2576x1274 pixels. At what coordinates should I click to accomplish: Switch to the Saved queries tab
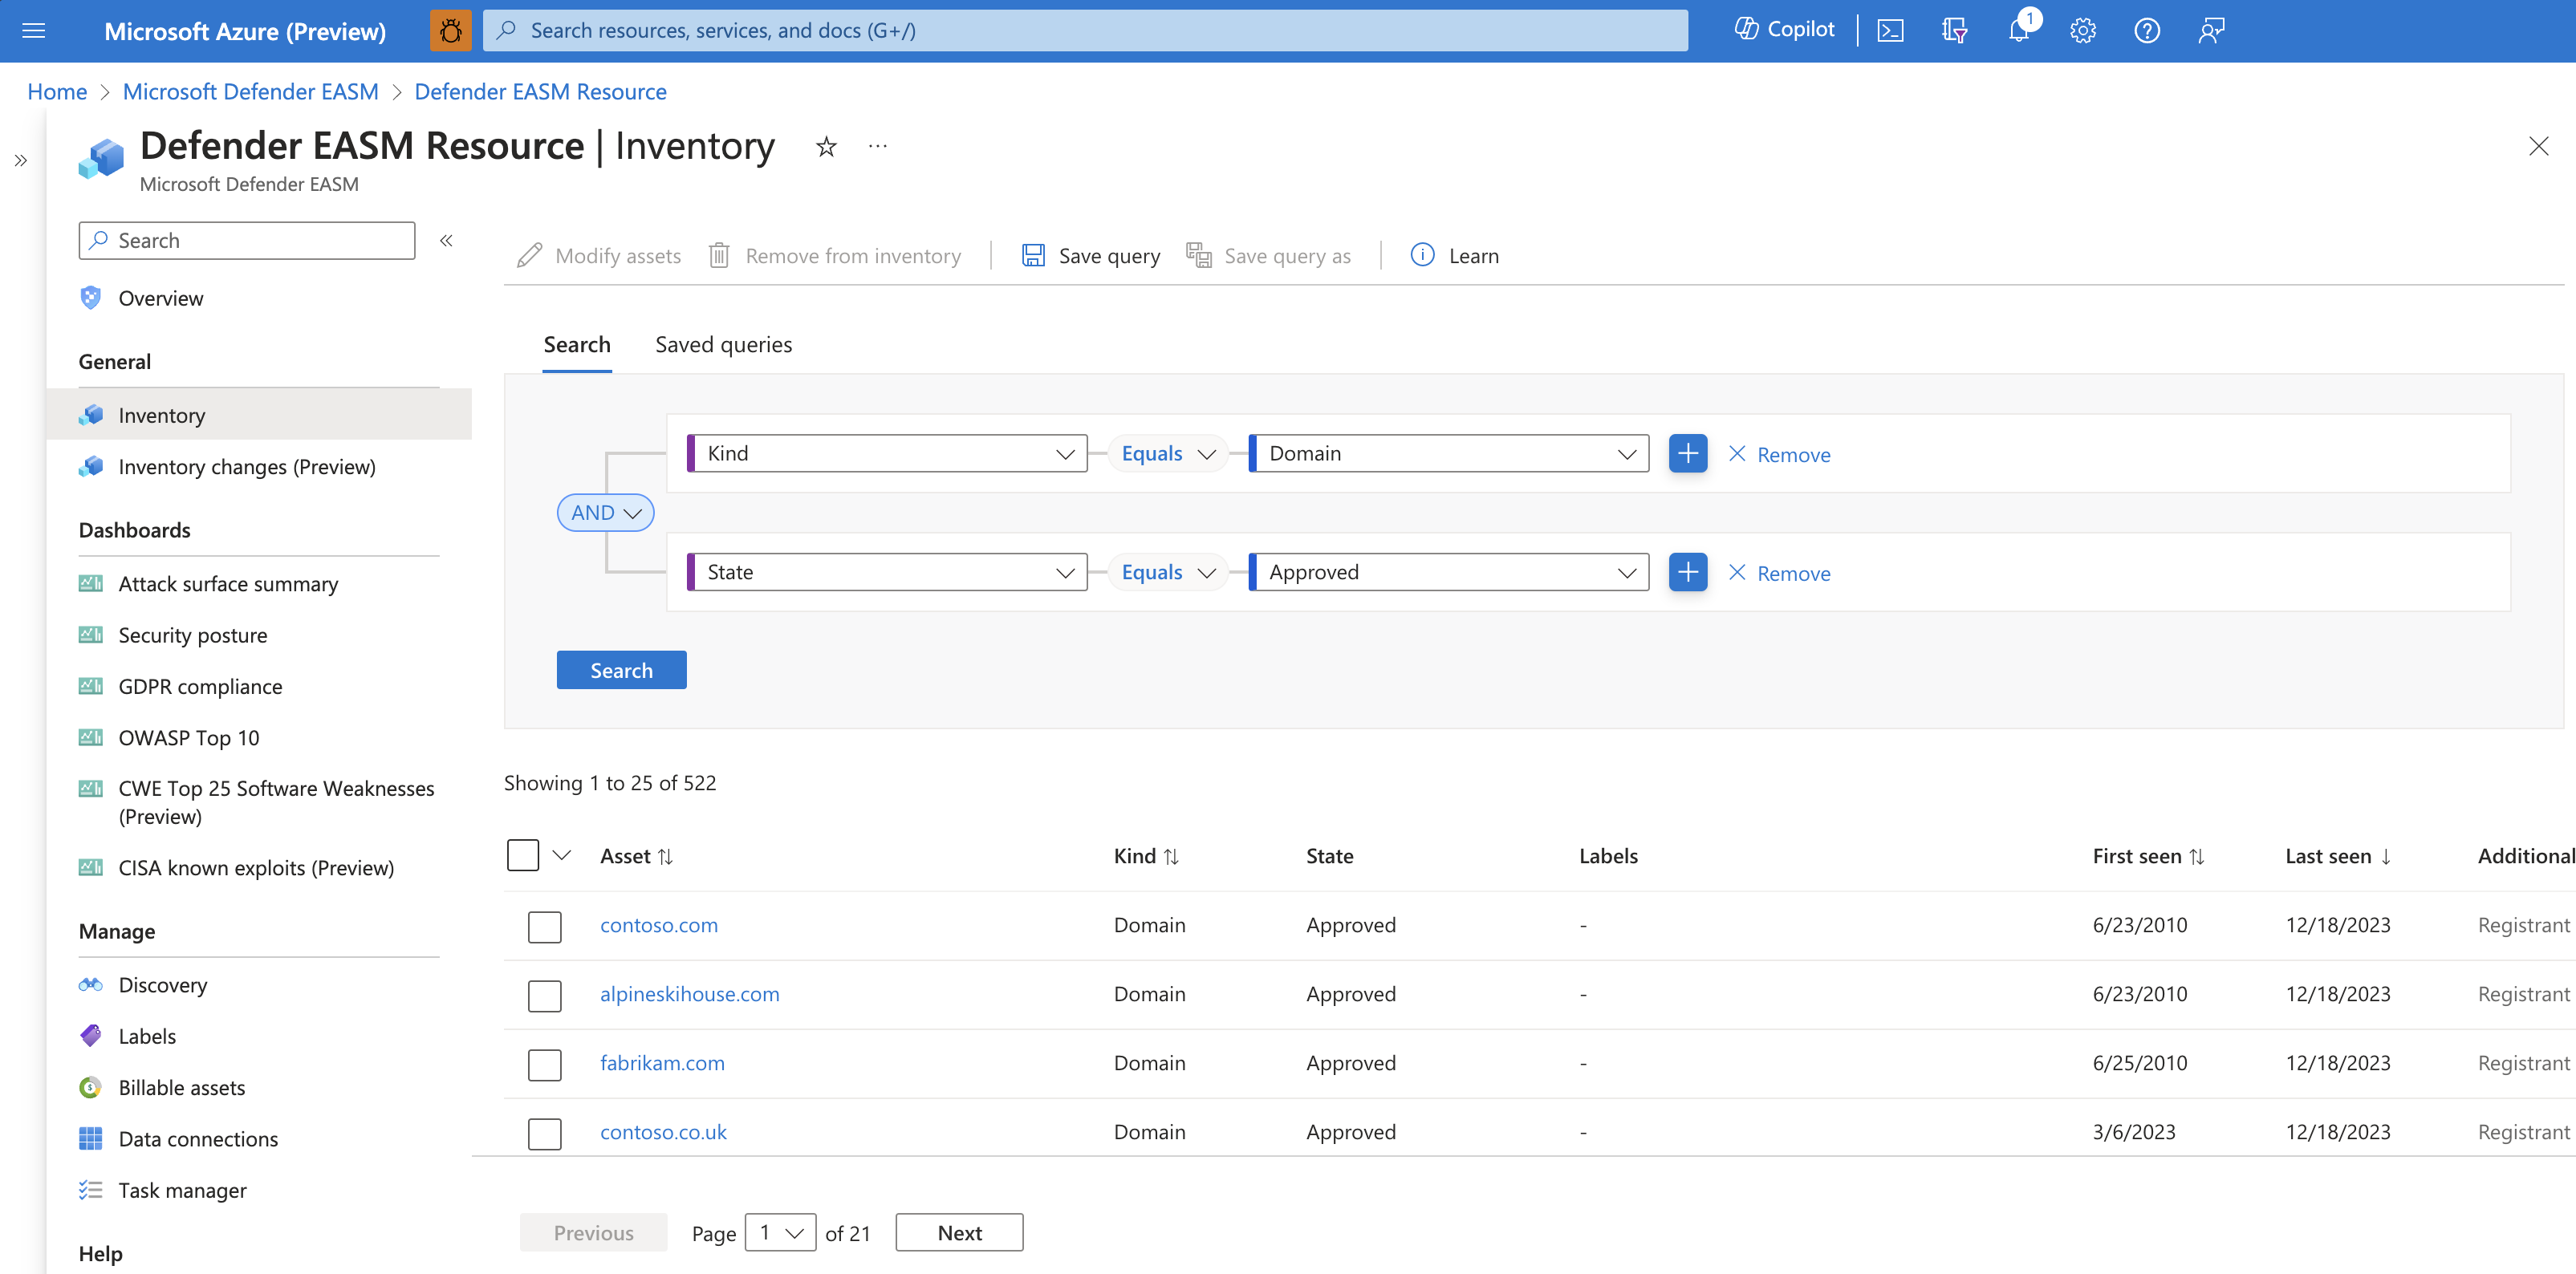click(x=725, y=343)
